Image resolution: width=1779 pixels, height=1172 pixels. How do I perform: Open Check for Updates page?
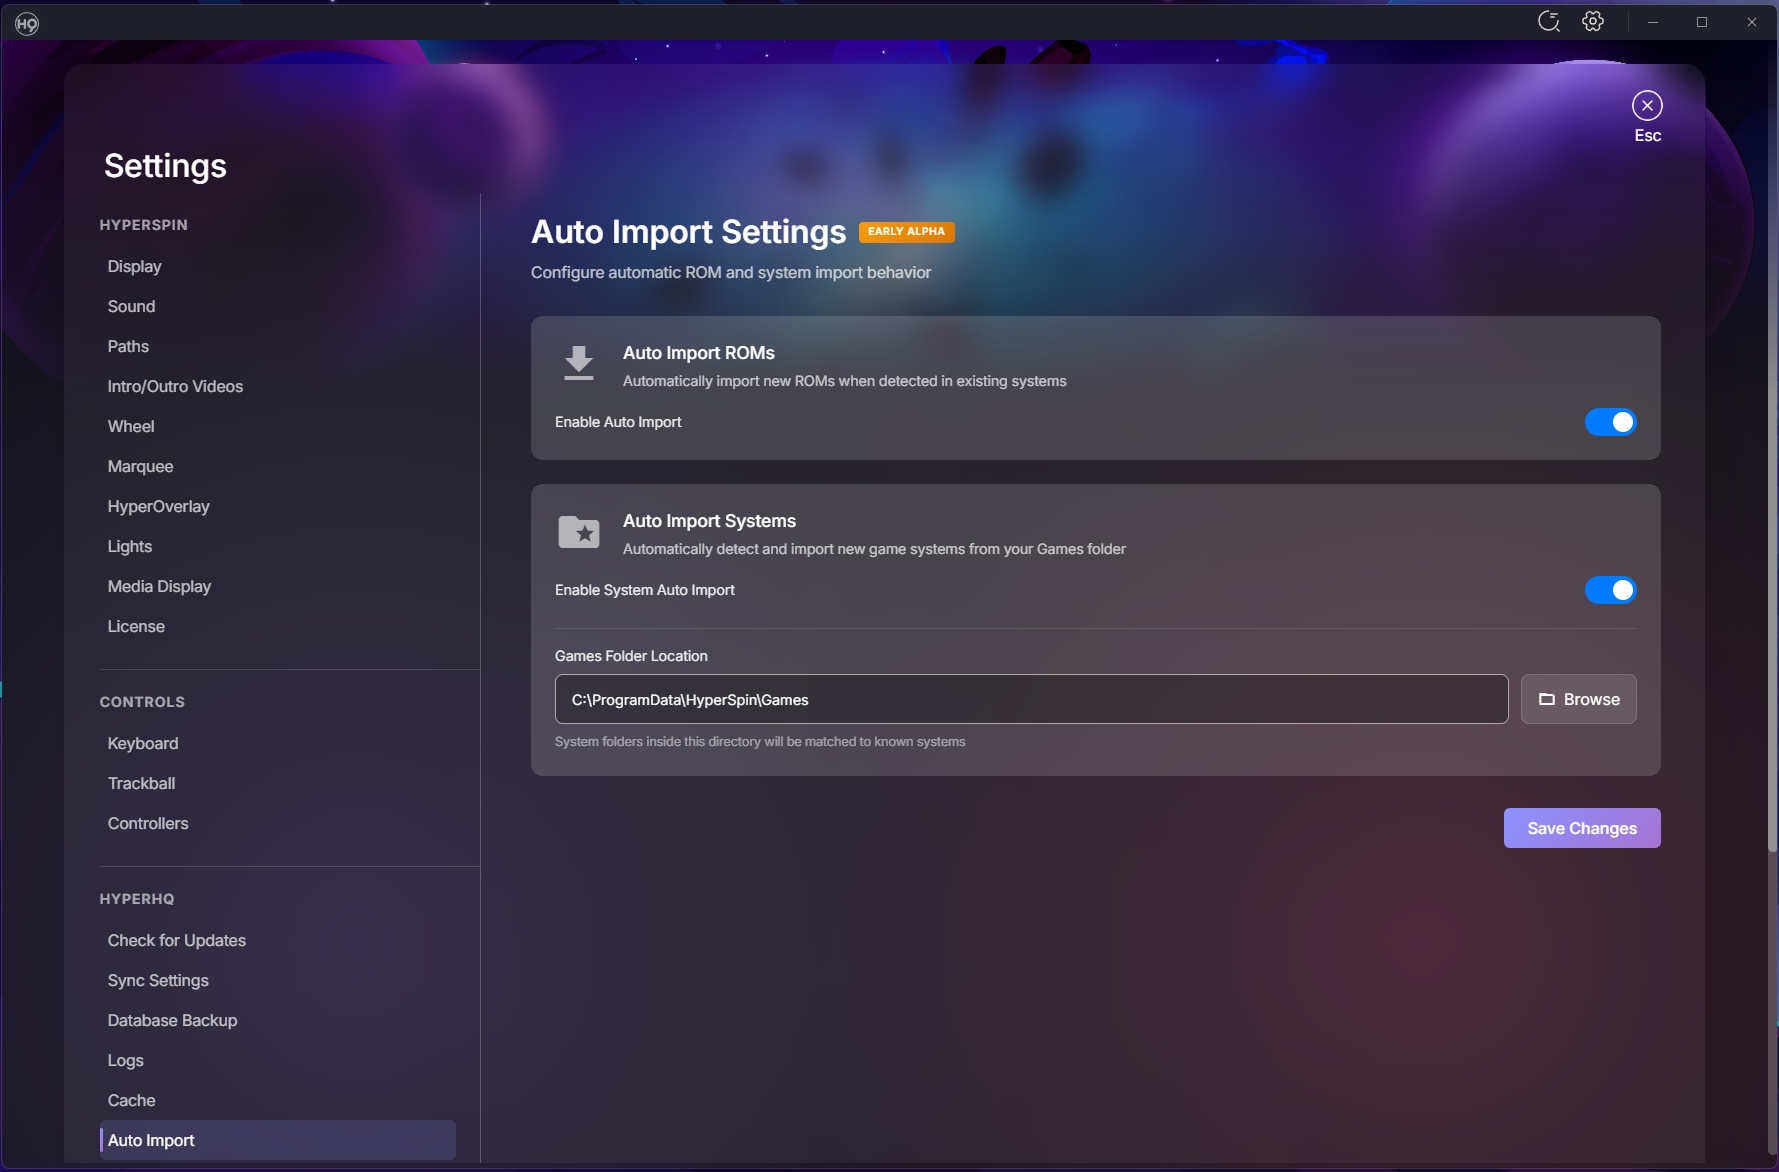tap(176, 940)
